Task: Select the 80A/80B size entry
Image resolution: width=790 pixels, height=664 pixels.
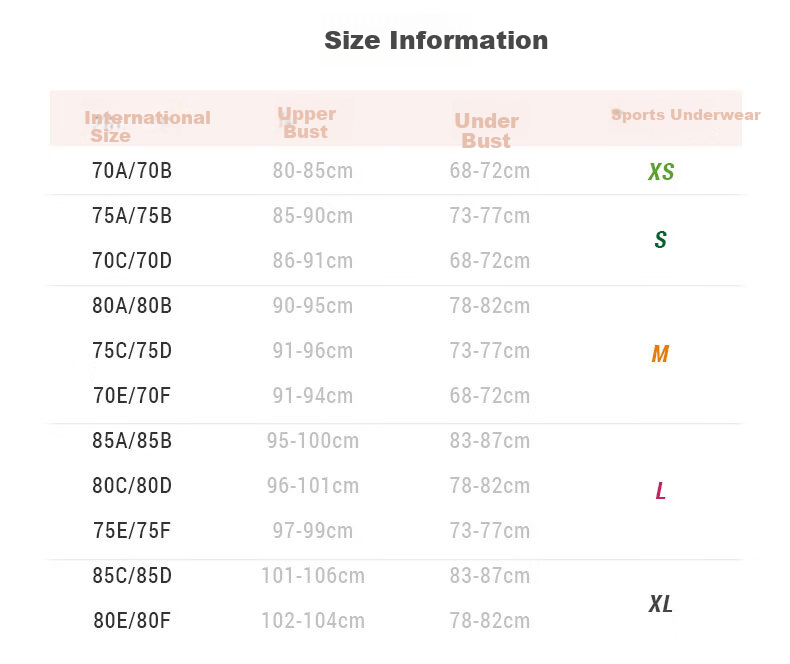Action: coord(132,306)
